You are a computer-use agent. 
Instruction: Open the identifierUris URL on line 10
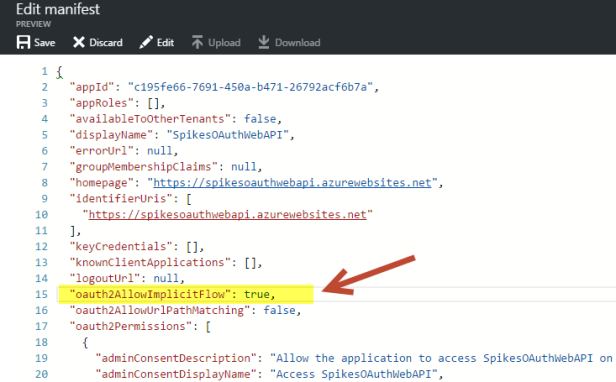(x=227, y=215)
